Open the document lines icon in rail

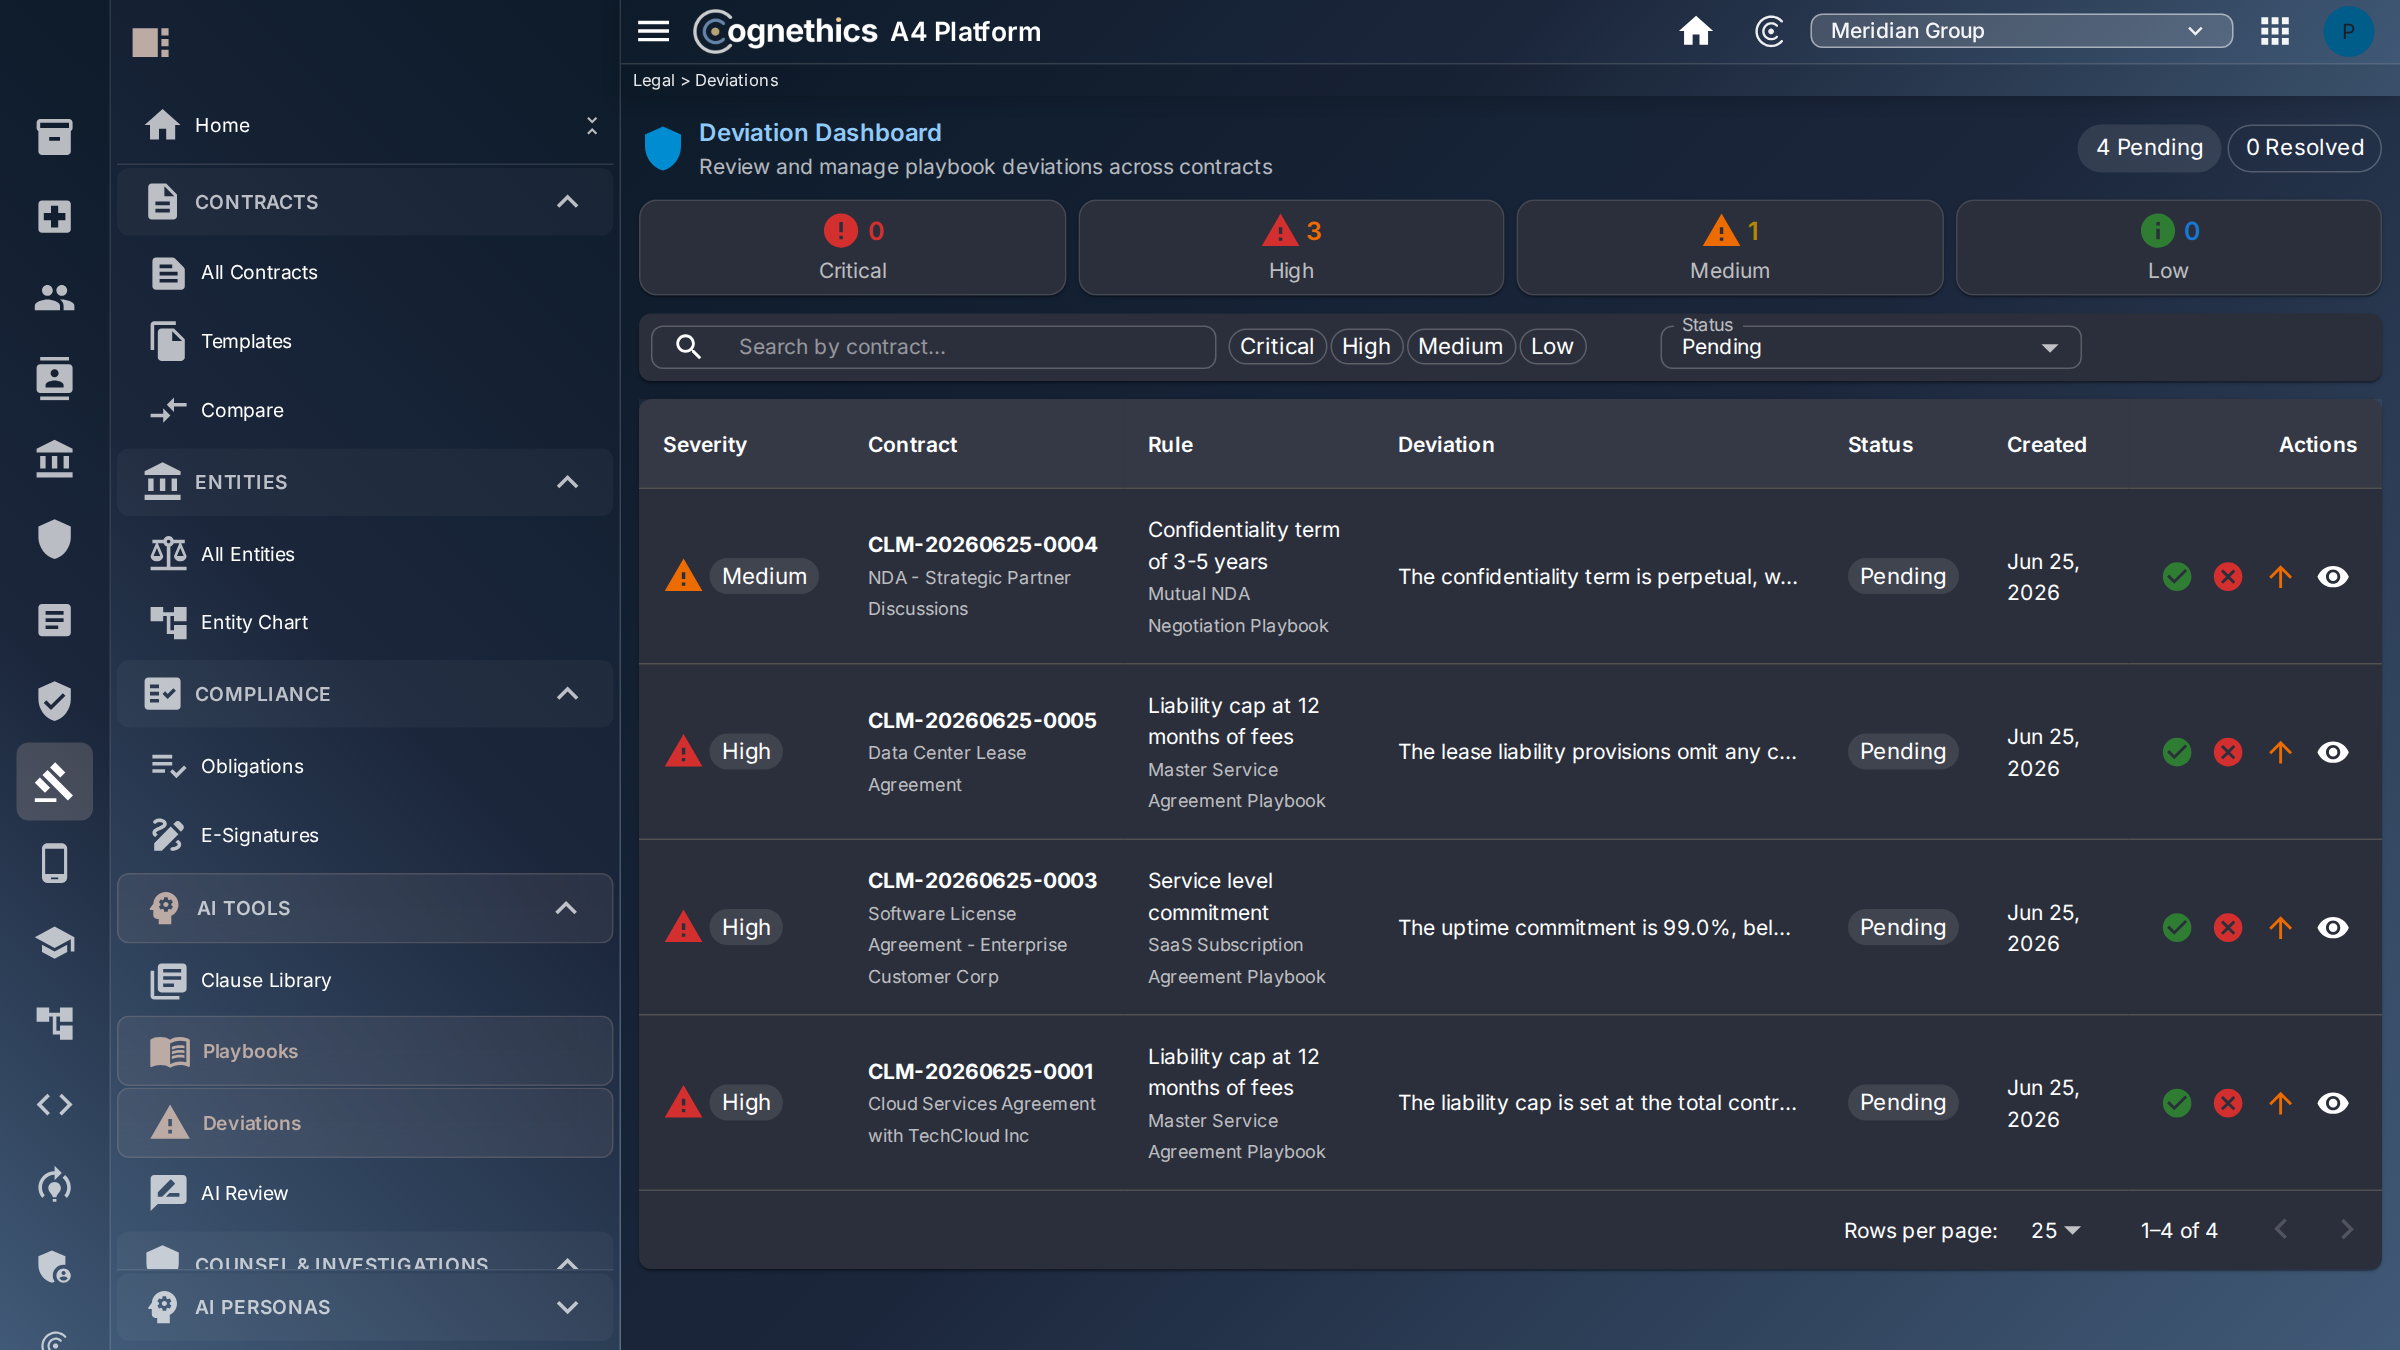(54, 620)
